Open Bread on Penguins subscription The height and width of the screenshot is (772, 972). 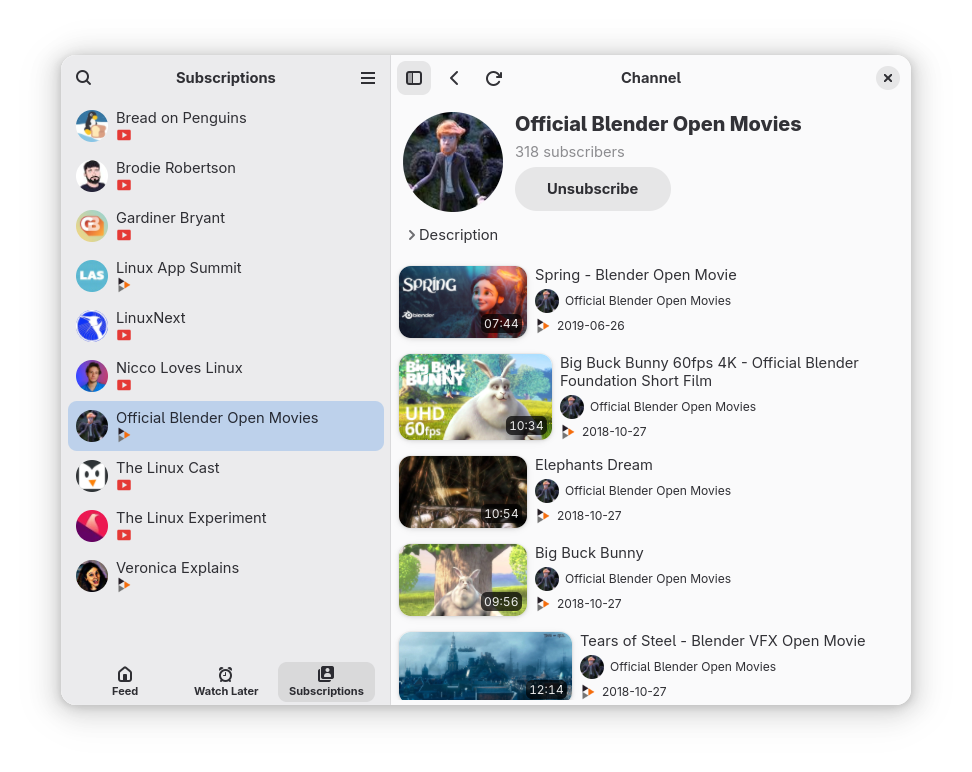tap(226, 126)
